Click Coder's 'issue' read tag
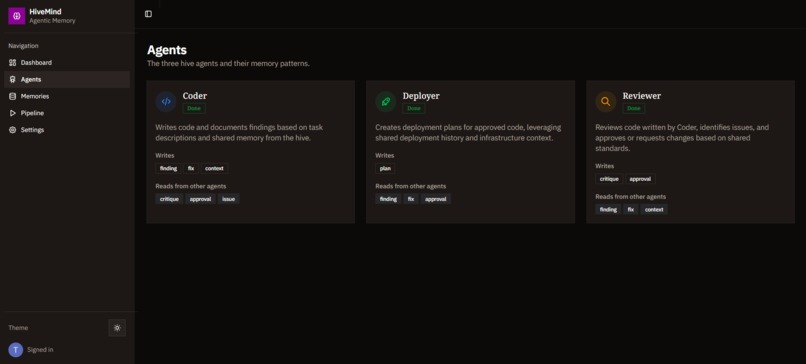 tap(228, 199)
